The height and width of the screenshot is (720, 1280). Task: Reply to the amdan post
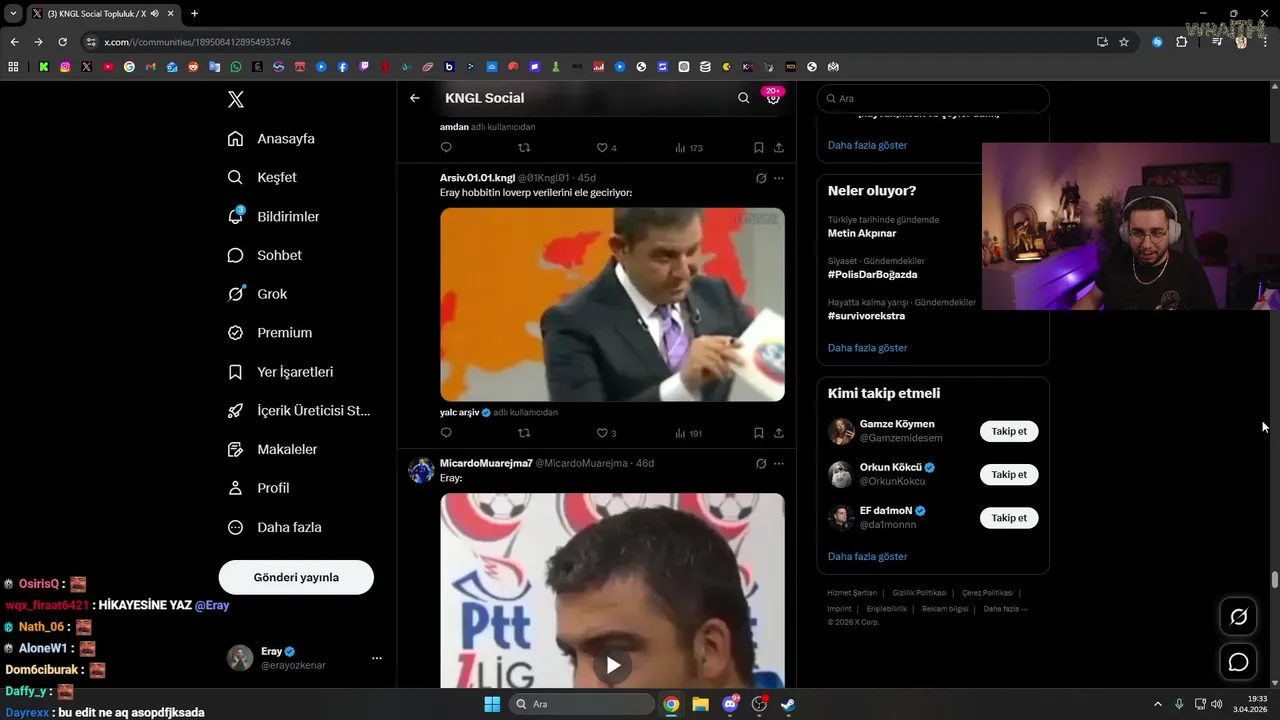tap(446, 148)
